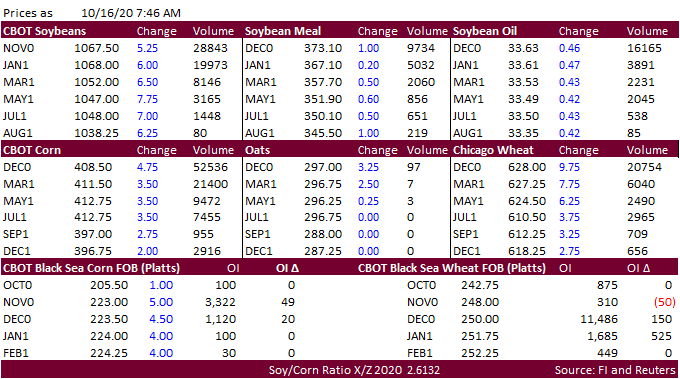Viewport: 680px width, 379px height.
Task: Click soybean meal DEC0 volume 9734
Action: point(421,48)
